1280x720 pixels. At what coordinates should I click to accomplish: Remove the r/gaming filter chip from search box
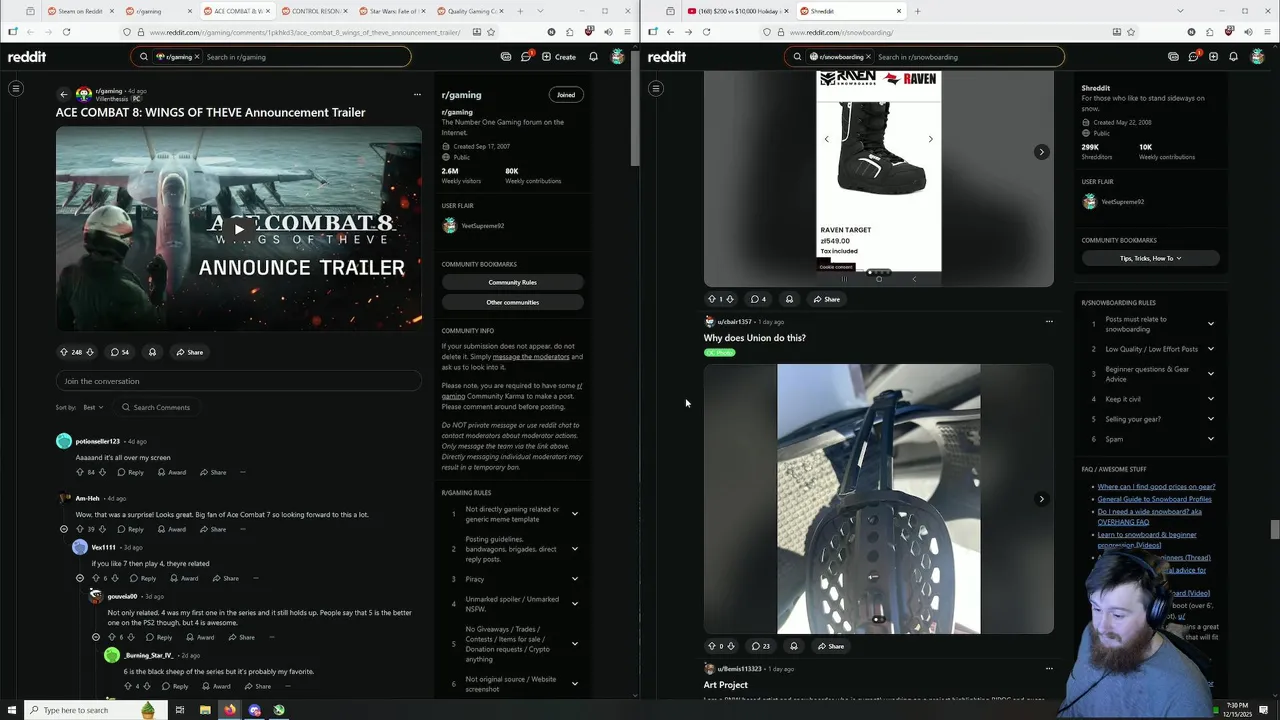(197, 57)
